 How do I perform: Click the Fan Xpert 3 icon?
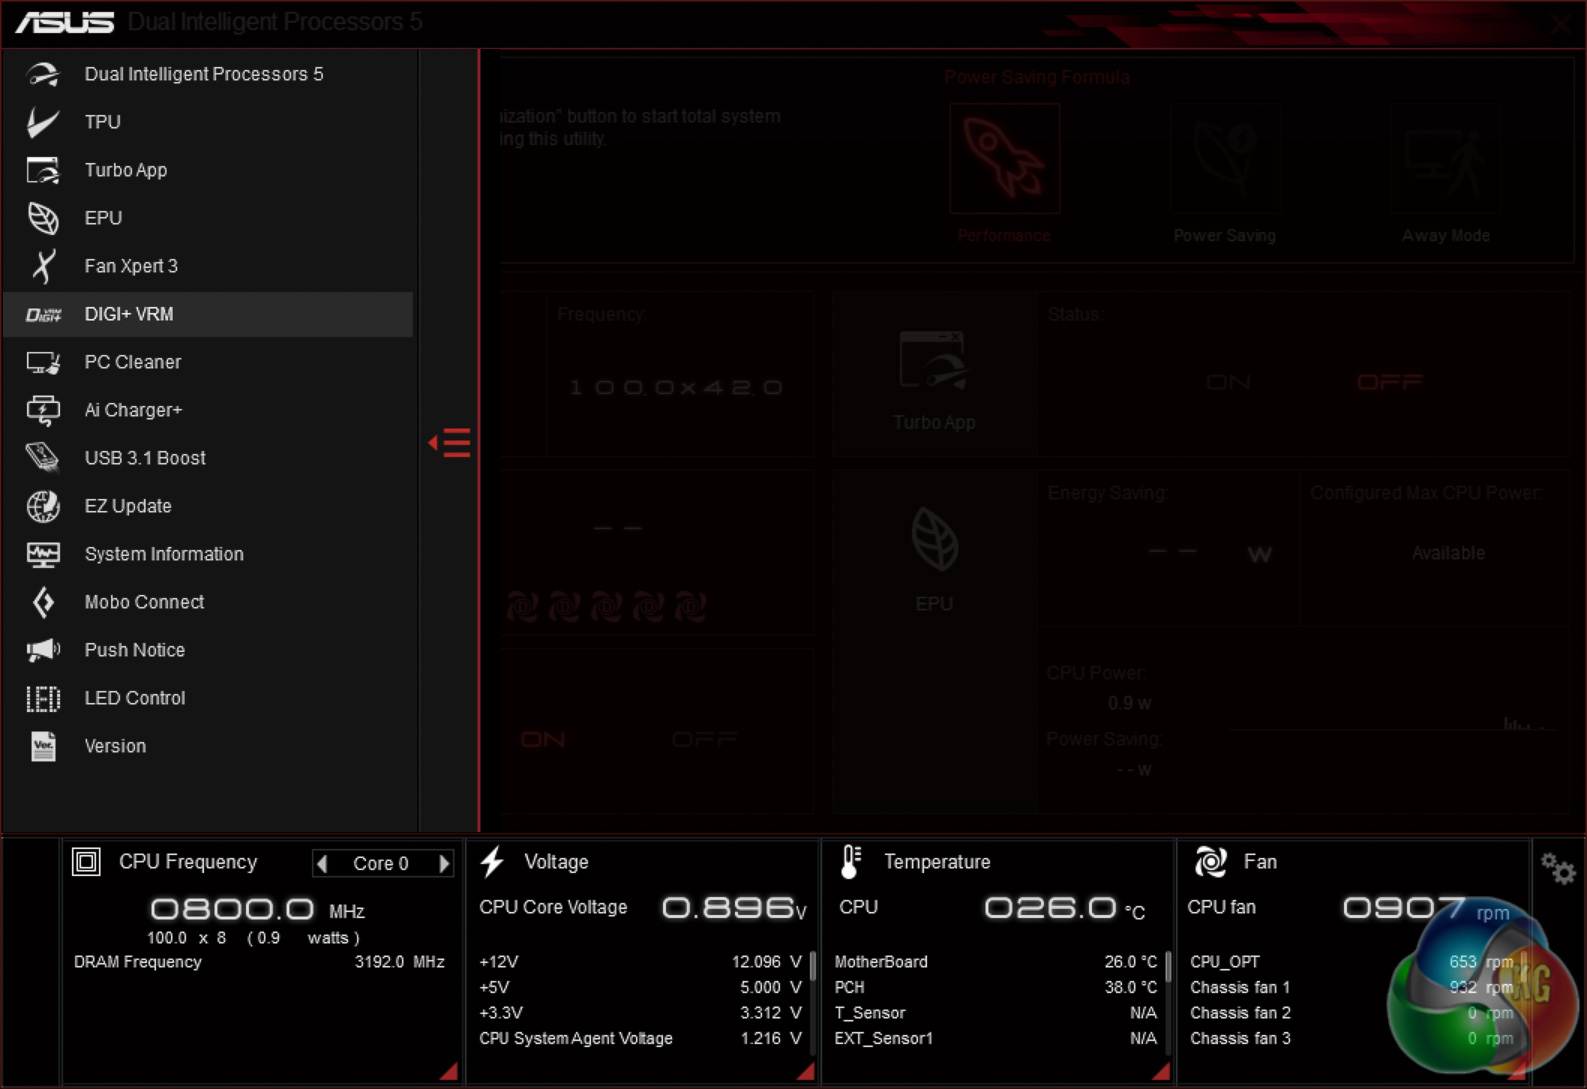[43, 266]
